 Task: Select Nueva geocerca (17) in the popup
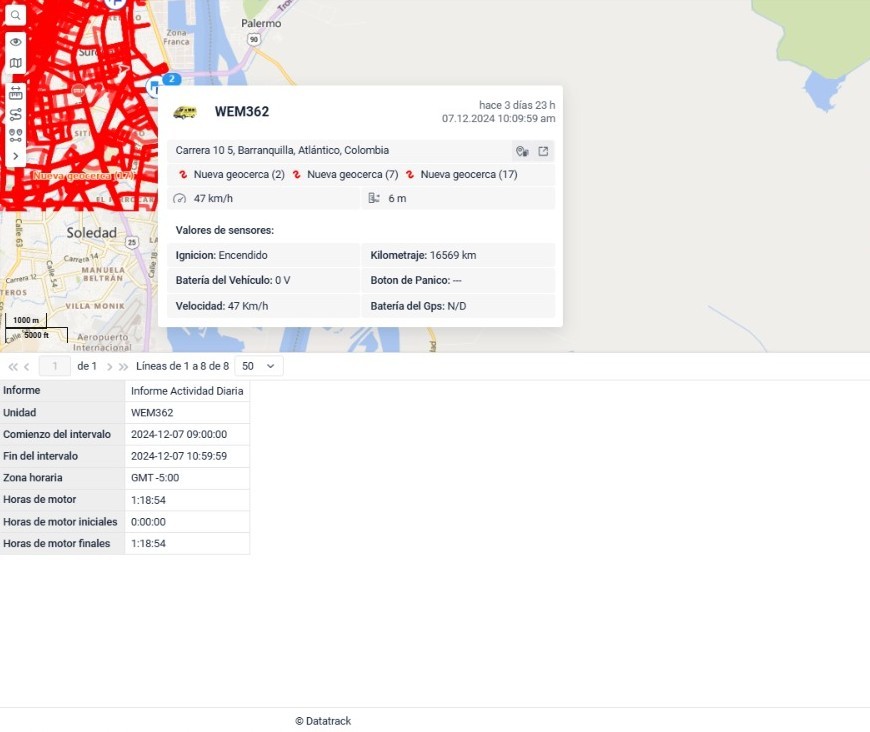tap(468, 174)
